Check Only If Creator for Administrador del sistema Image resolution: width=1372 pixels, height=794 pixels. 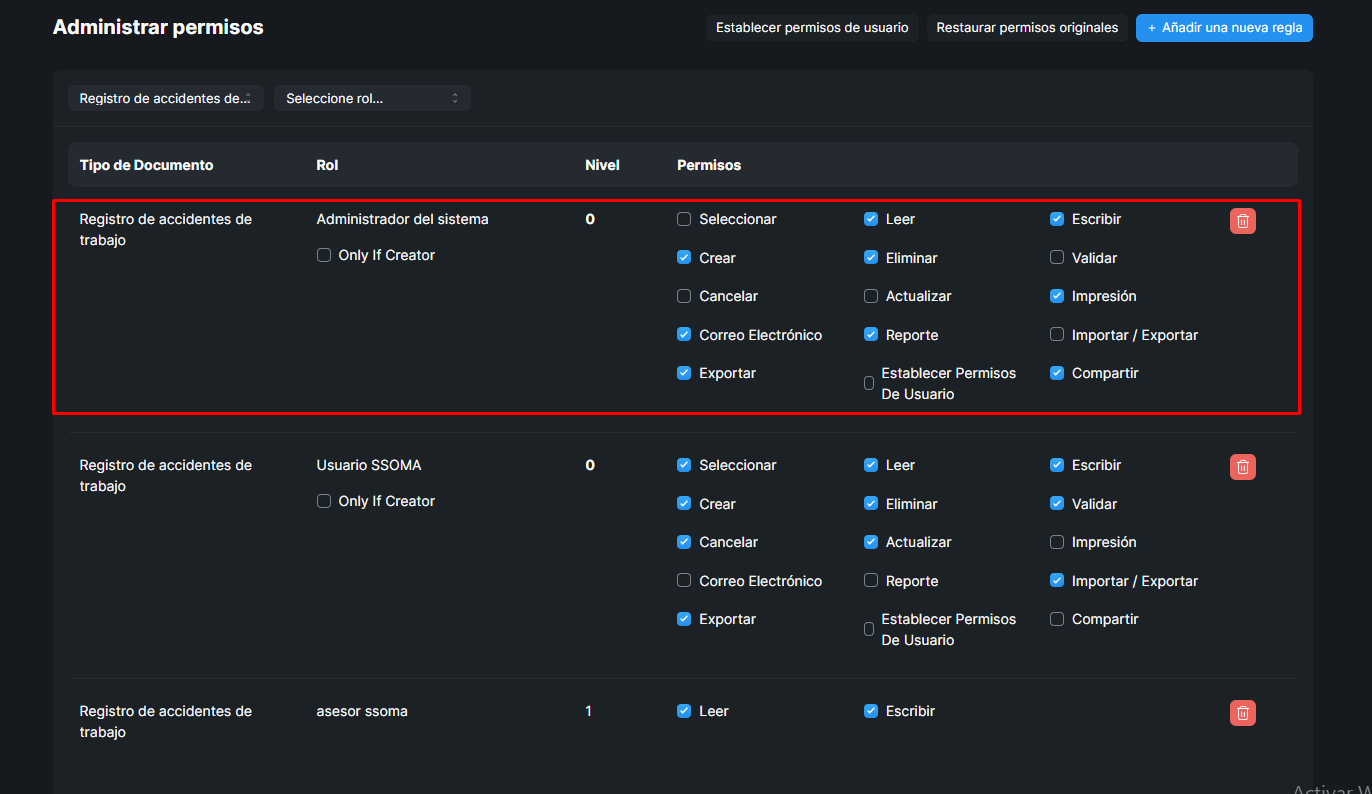tap(324, 255)
